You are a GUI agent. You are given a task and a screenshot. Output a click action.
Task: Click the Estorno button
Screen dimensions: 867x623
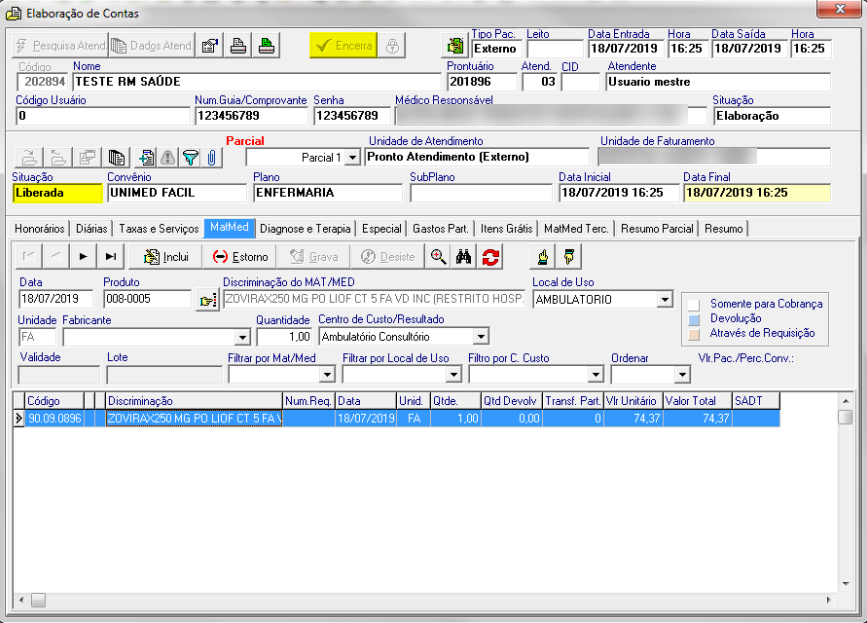(240, 256)
